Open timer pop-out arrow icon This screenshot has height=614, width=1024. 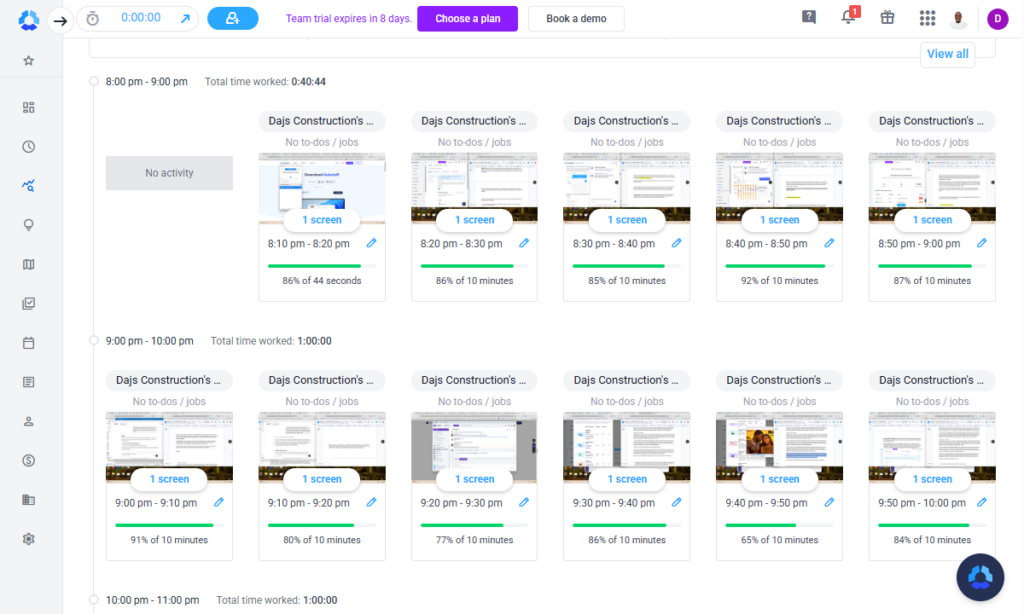pyautogui.click(x=185, y=19)
